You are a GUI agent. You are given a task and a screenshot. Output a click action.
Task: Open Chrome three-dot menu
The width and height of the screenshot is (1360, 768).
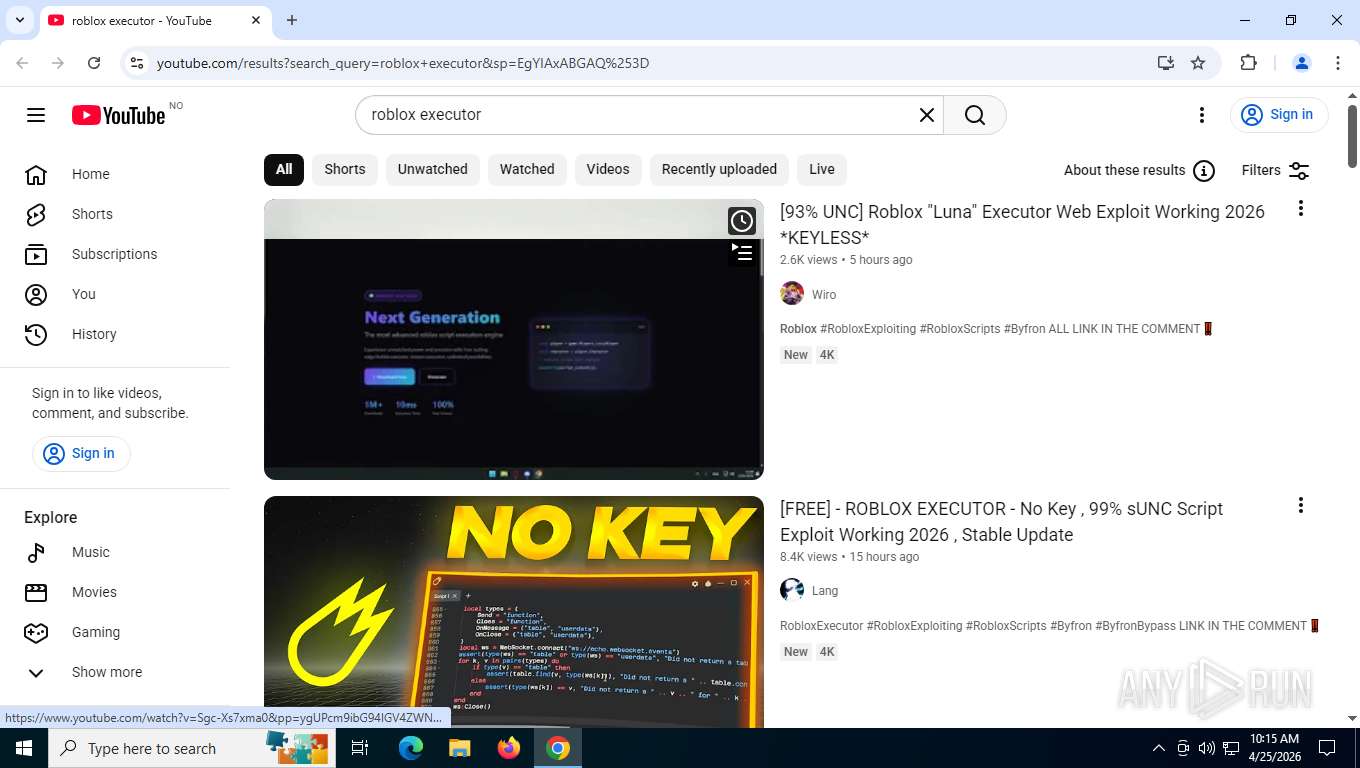click(1338, 63)
